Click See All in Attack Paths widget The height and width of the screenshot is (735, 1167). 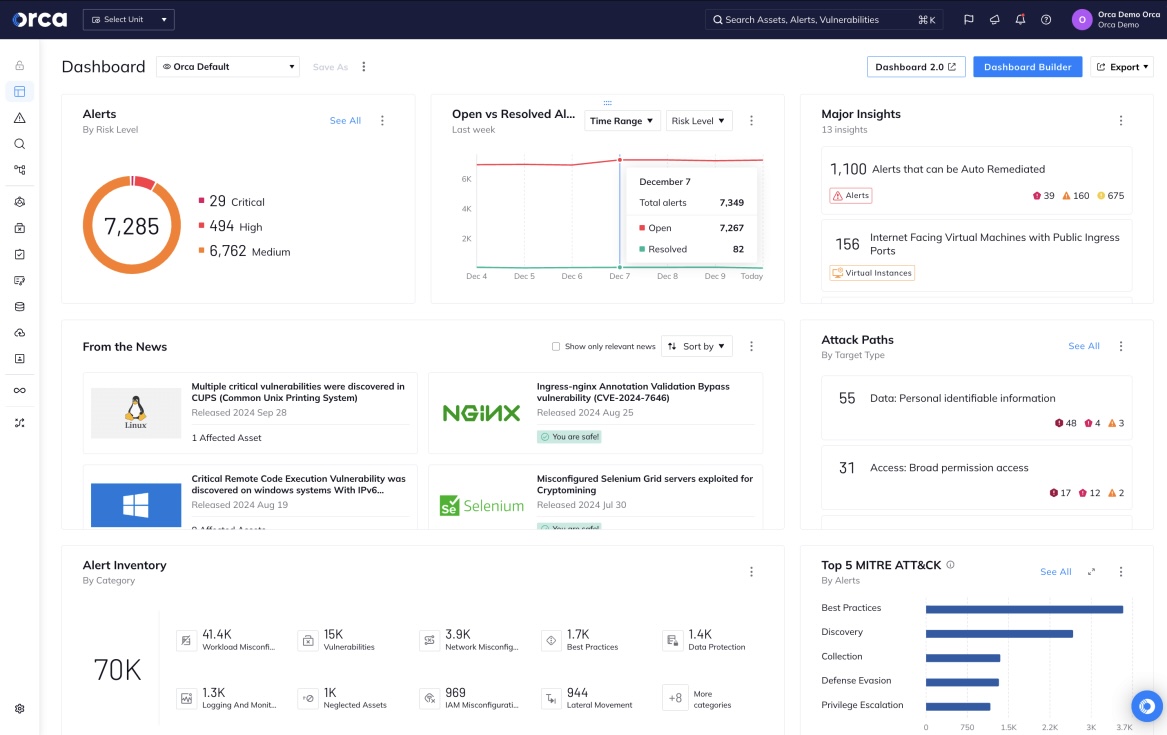(1084, 346)
